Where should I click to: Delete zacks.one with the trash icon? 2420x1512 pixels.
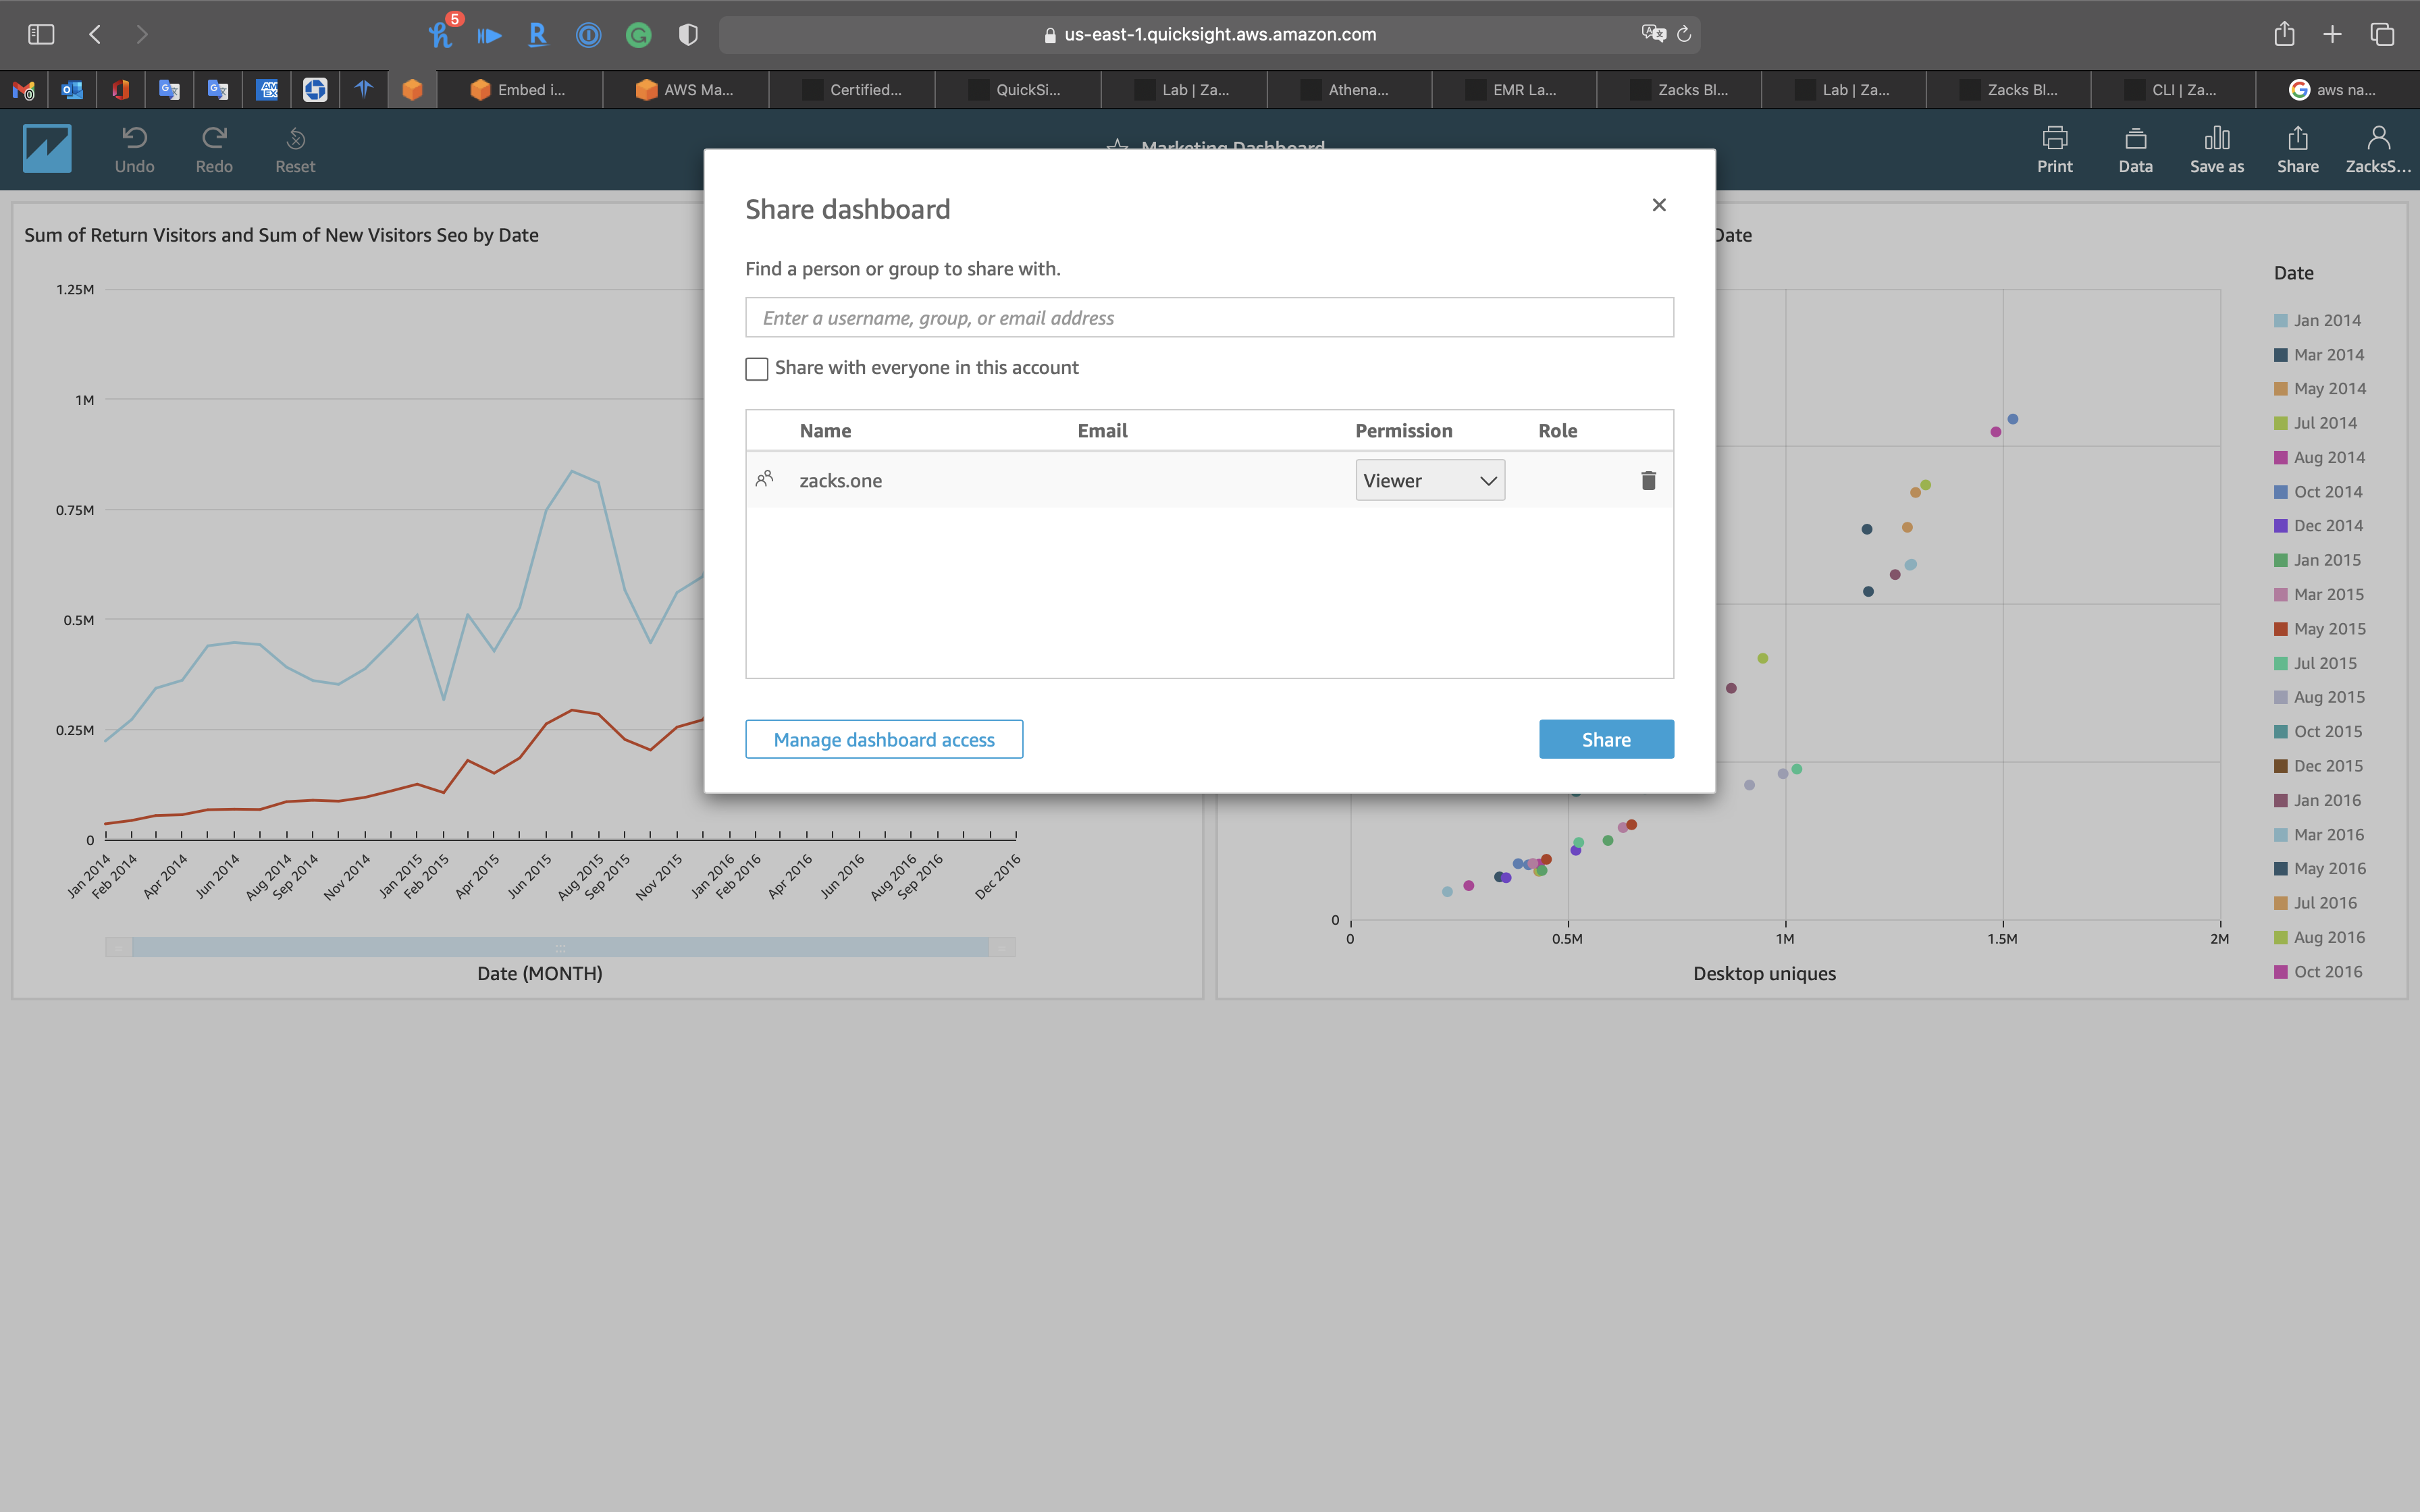point(1648,481)
